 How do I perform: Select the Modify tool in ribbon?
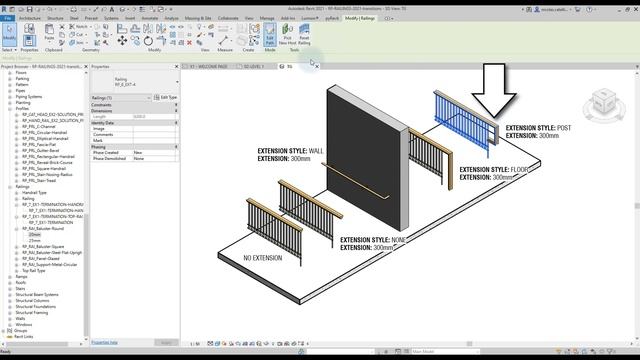point(9,34)
